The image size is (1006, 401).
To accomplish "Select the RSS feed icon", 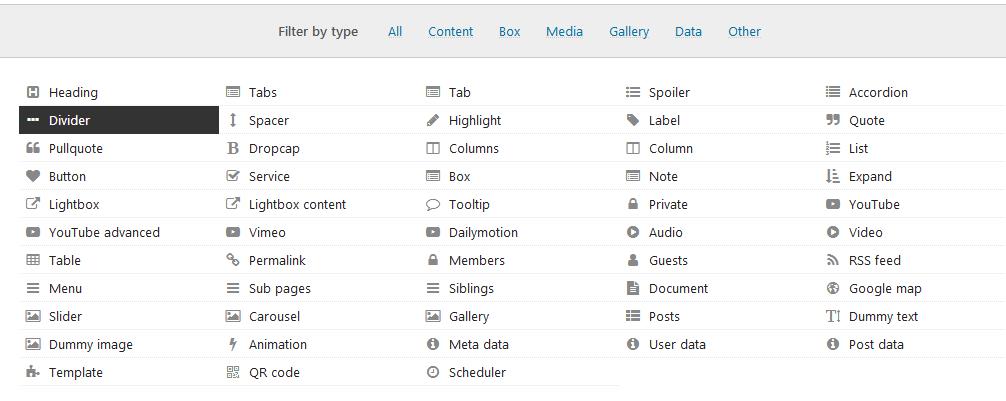I will 833,260.
